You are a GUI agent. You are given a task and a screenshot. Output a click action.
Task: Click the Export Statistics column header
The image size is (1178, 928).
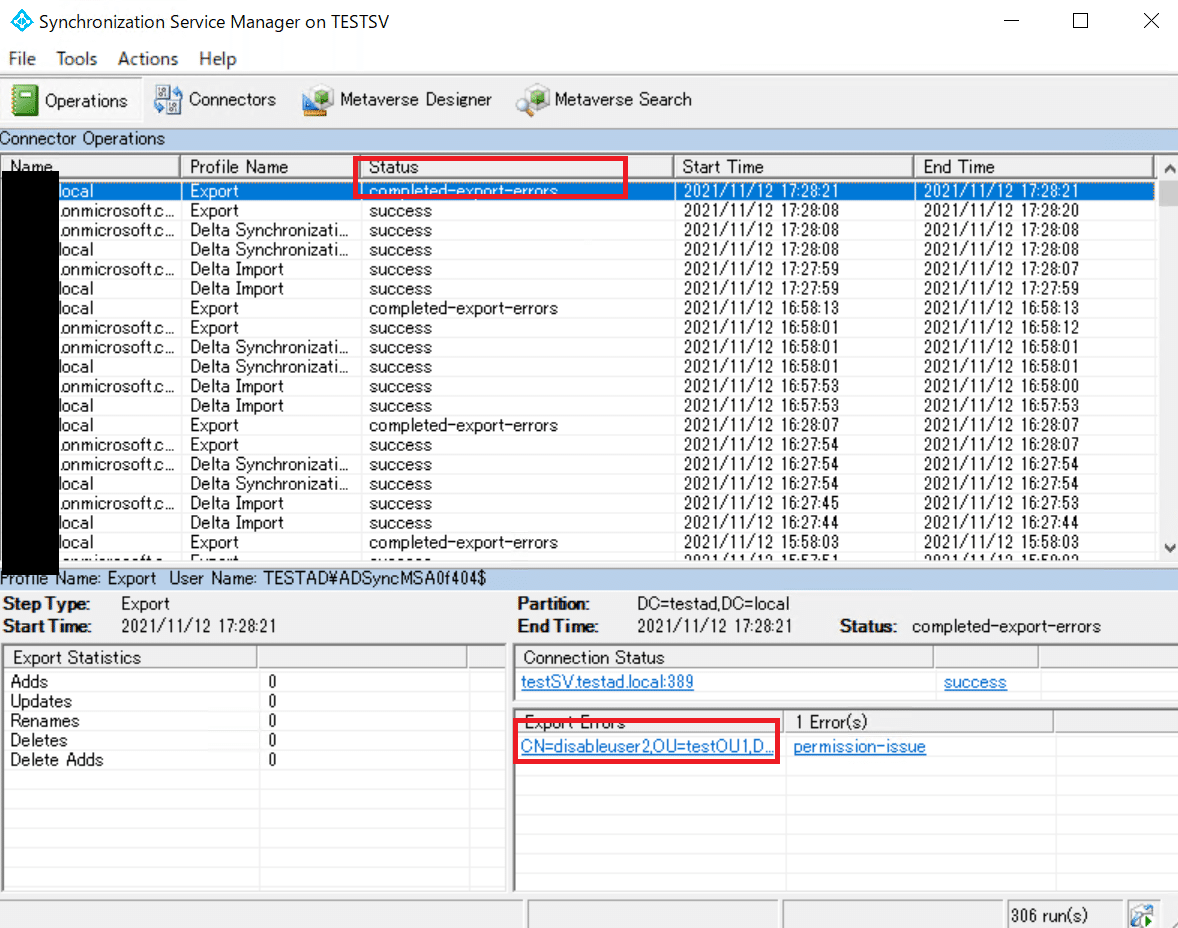pyautogui.click(x=130, y=657)
